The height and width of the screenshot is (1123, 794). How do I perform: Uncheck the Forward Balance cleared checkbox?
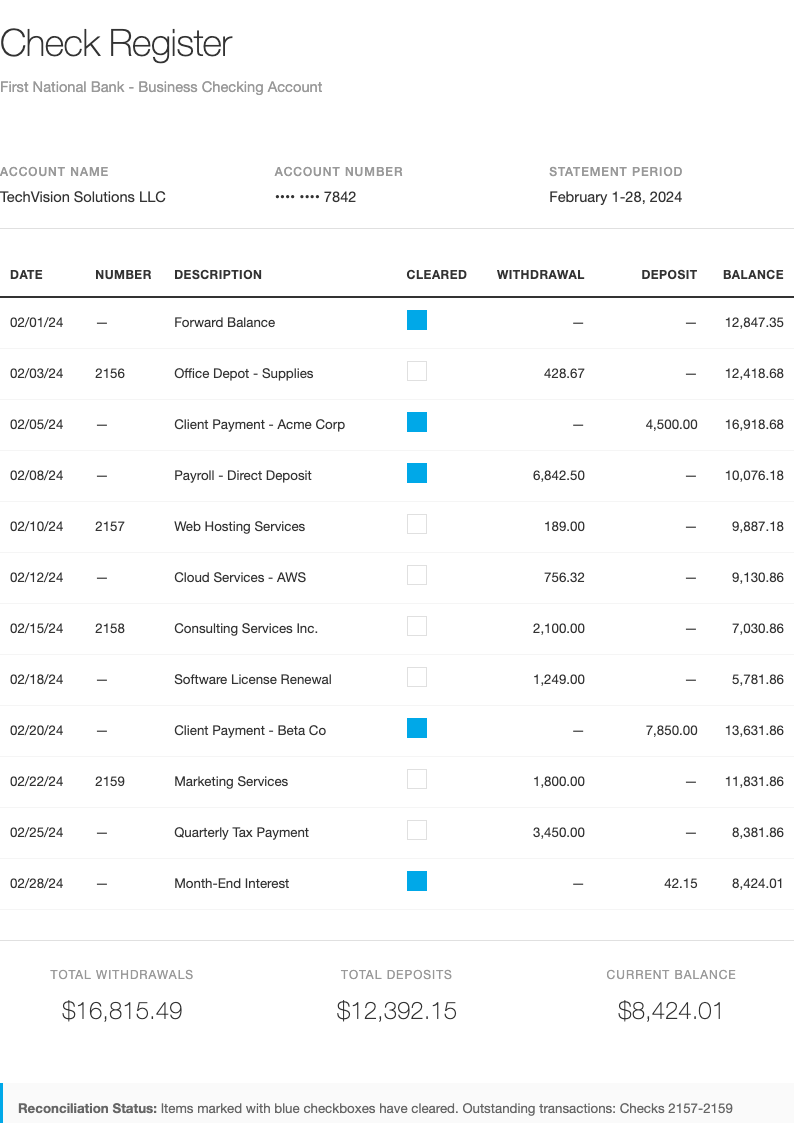[417, 319]
